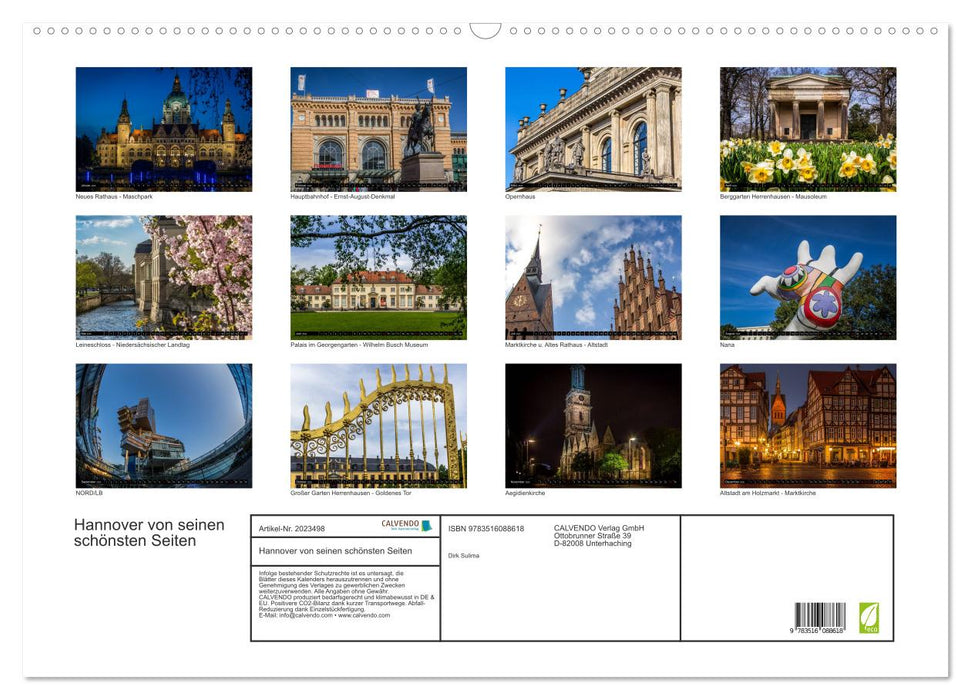Select the Goldenes Tor golden gate photo
Viewport: 971px width, 700px height.
click(378, 425)
